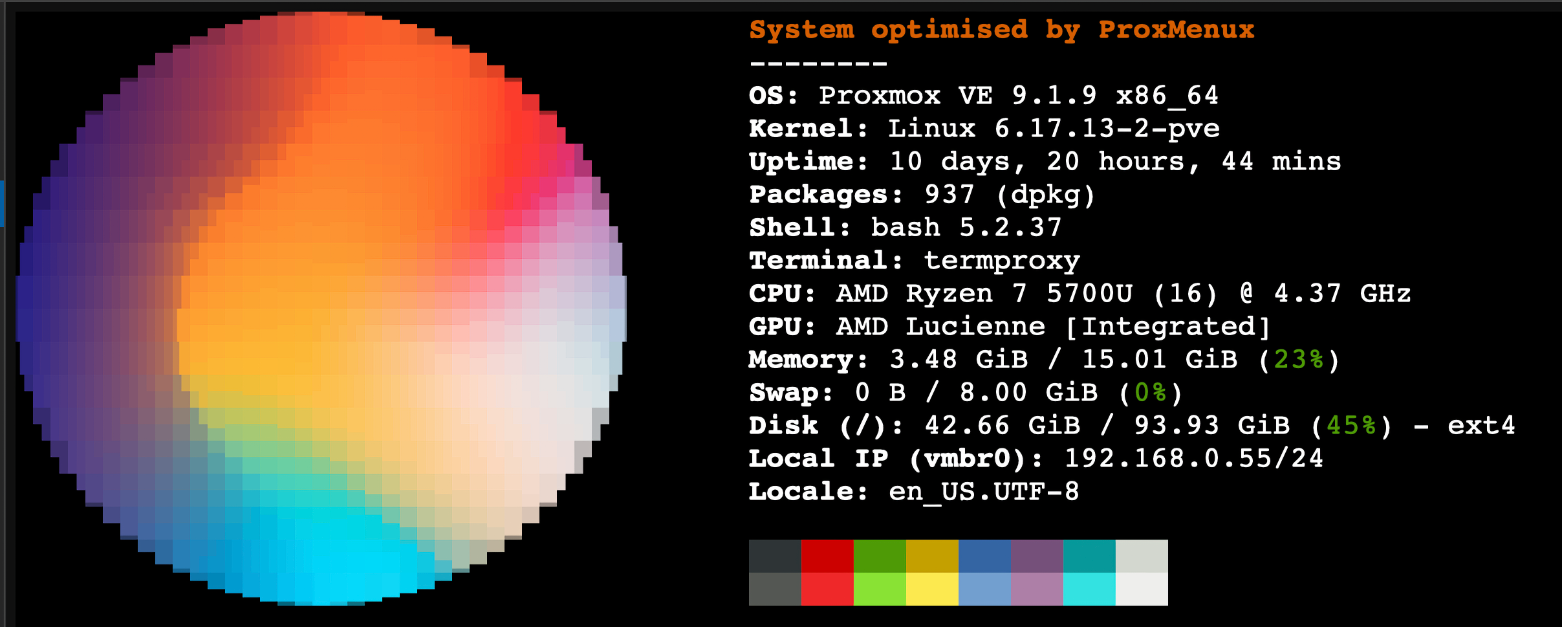The image size is (1562, 627).
Task: Click the green "45%" disk percentage
Action: click(x=1351, y=425)
